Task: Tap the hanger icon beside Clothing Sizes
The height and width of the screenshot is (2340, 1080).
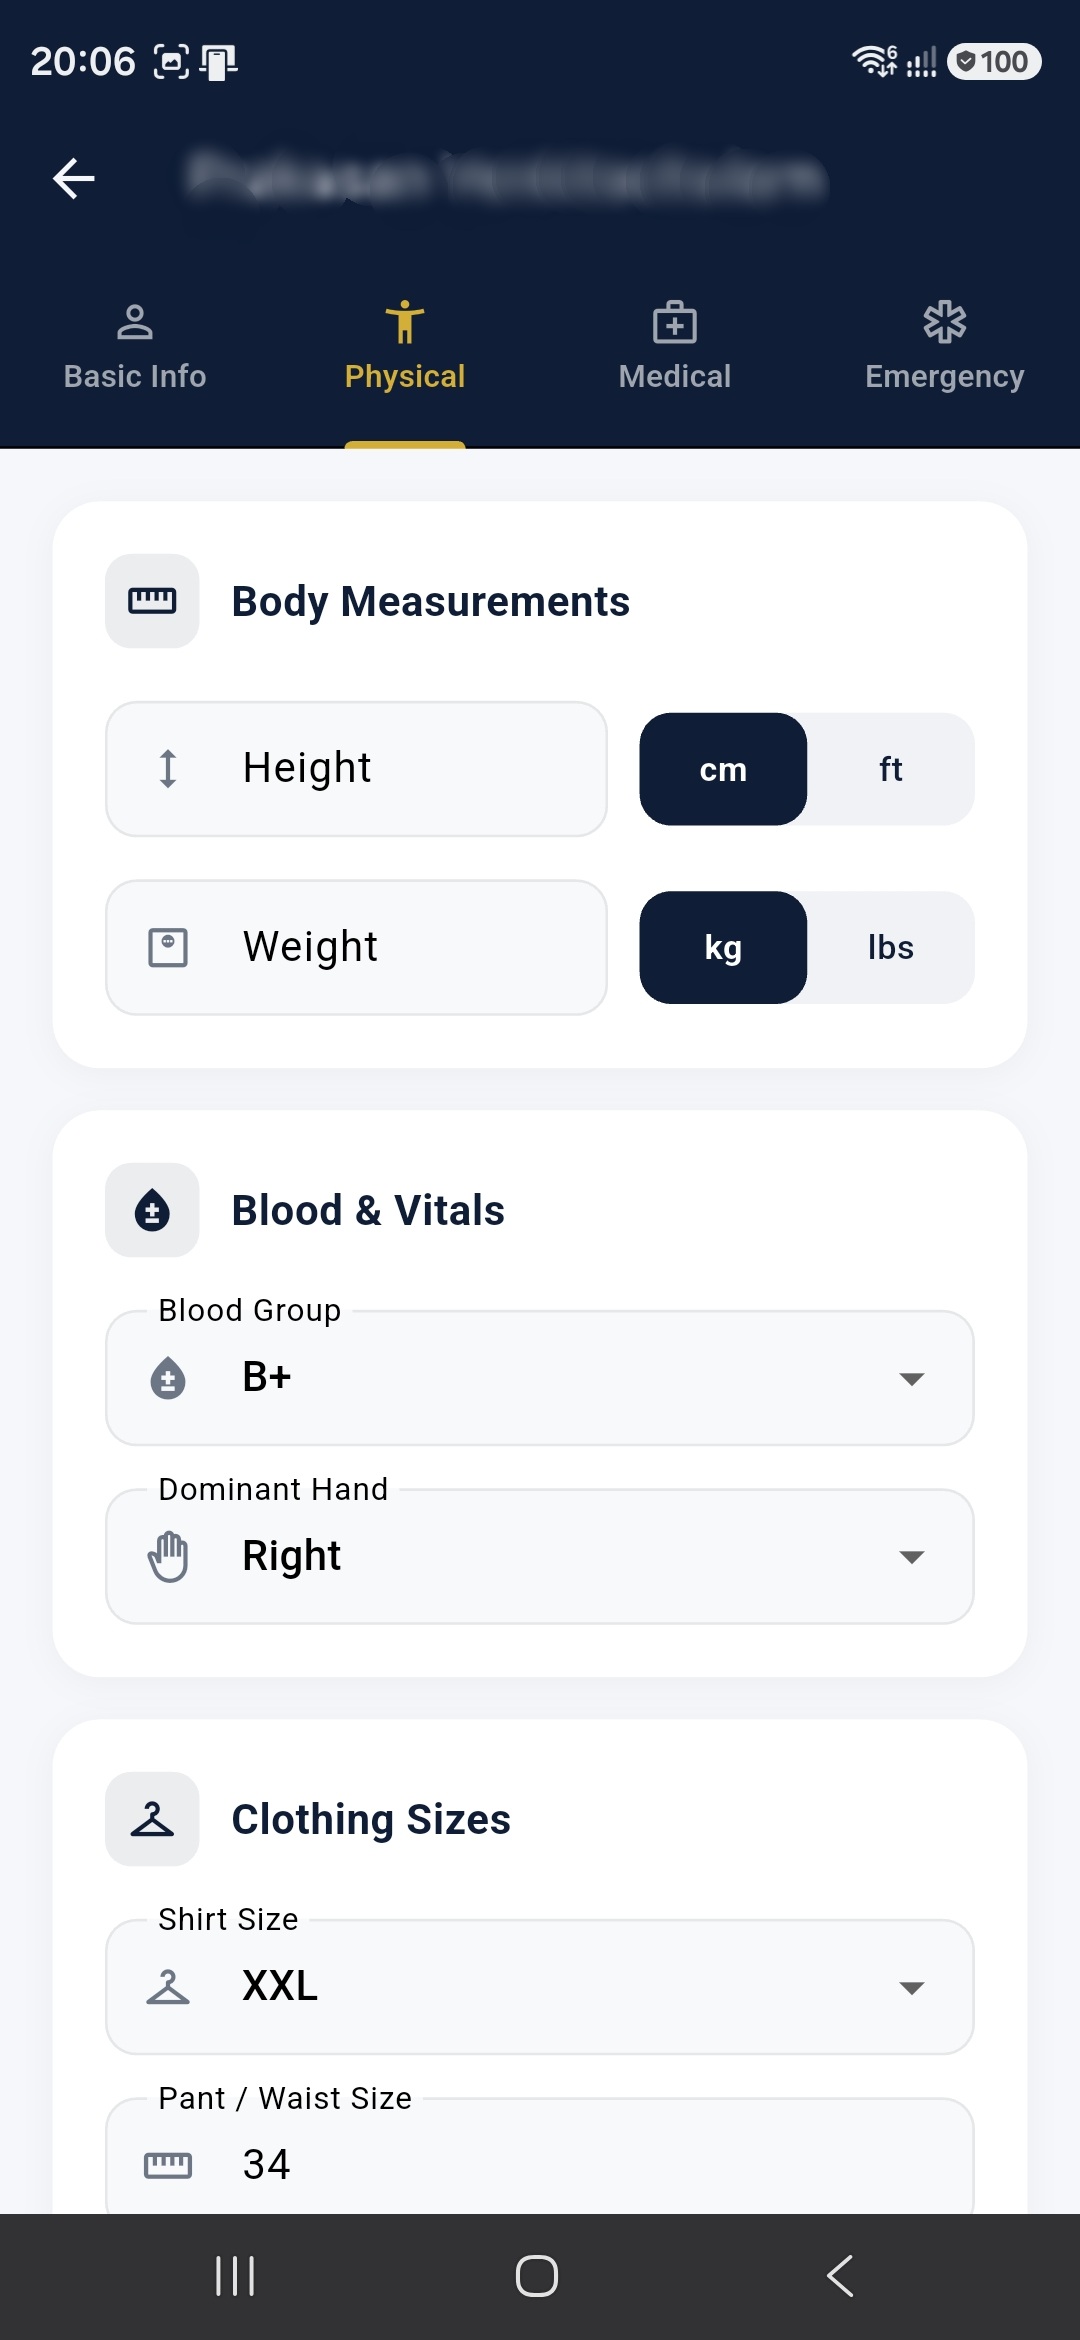Action: (x=152, y=1819)
